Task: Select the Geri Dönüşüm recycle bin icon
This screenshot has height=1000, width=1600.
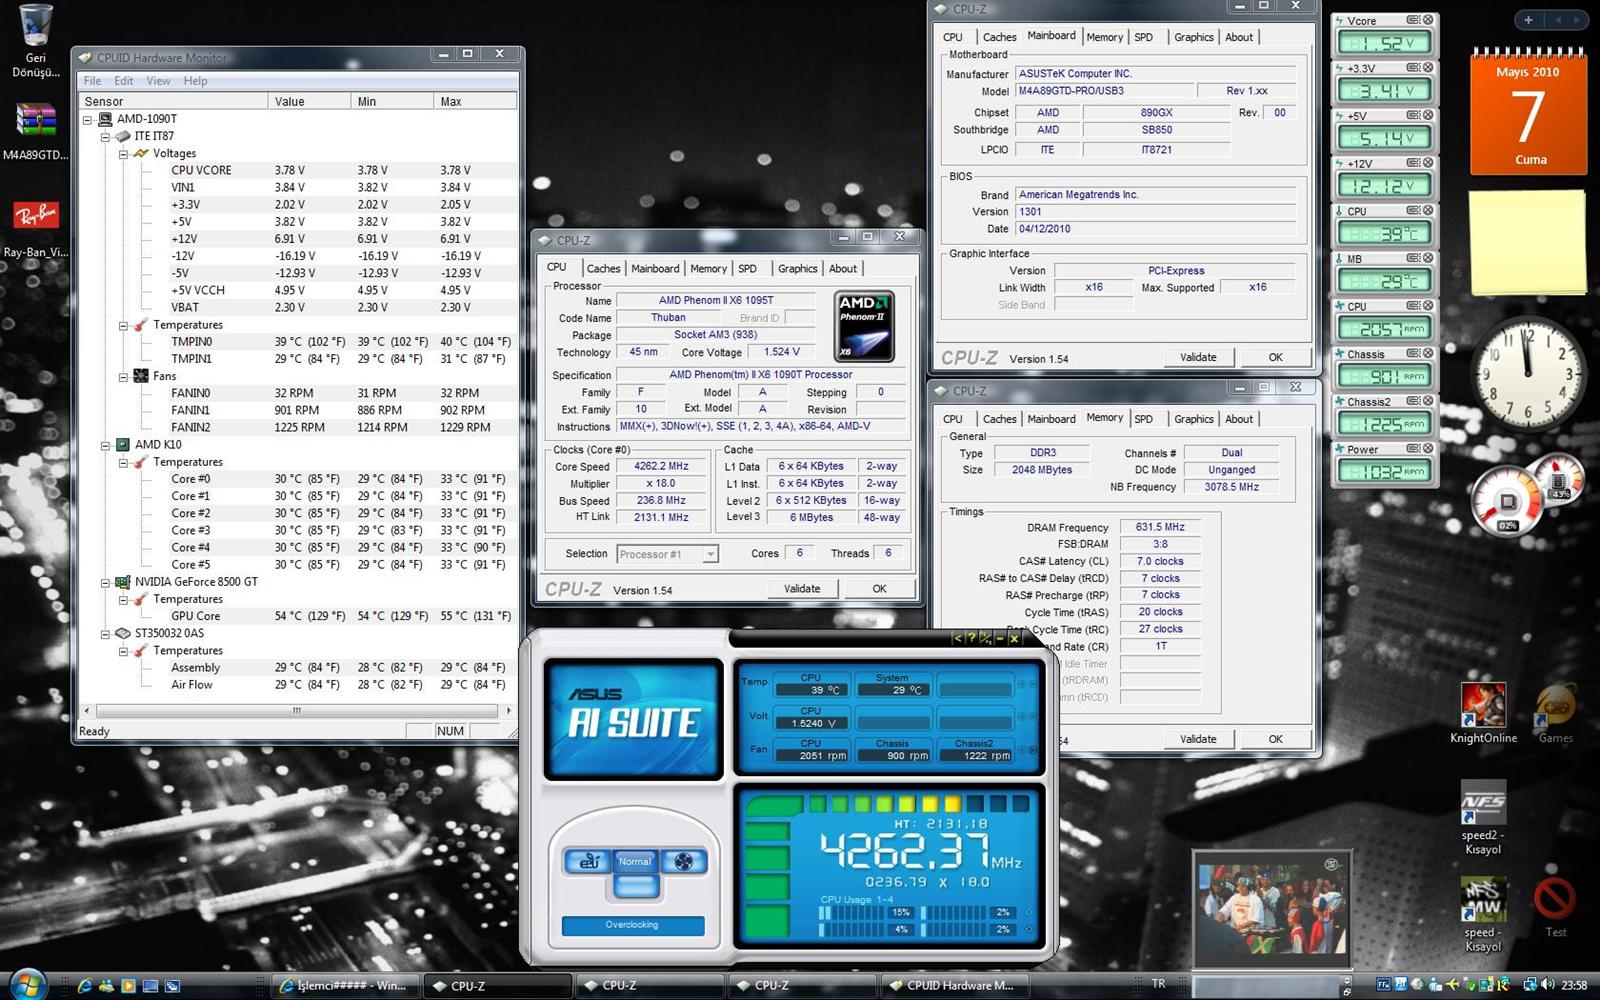Action: 35,40
